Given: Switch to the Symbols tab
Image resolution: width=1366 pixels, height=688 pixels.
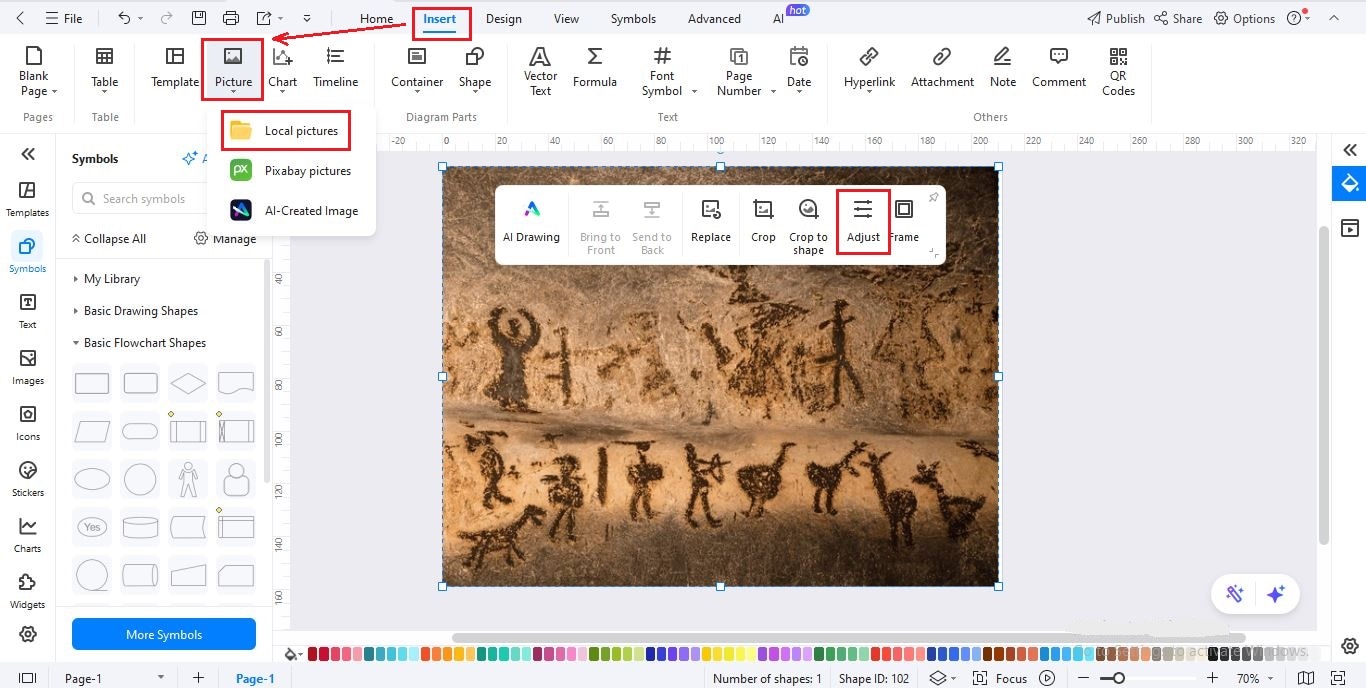Looking at the screenshot, I should [633, 18].
